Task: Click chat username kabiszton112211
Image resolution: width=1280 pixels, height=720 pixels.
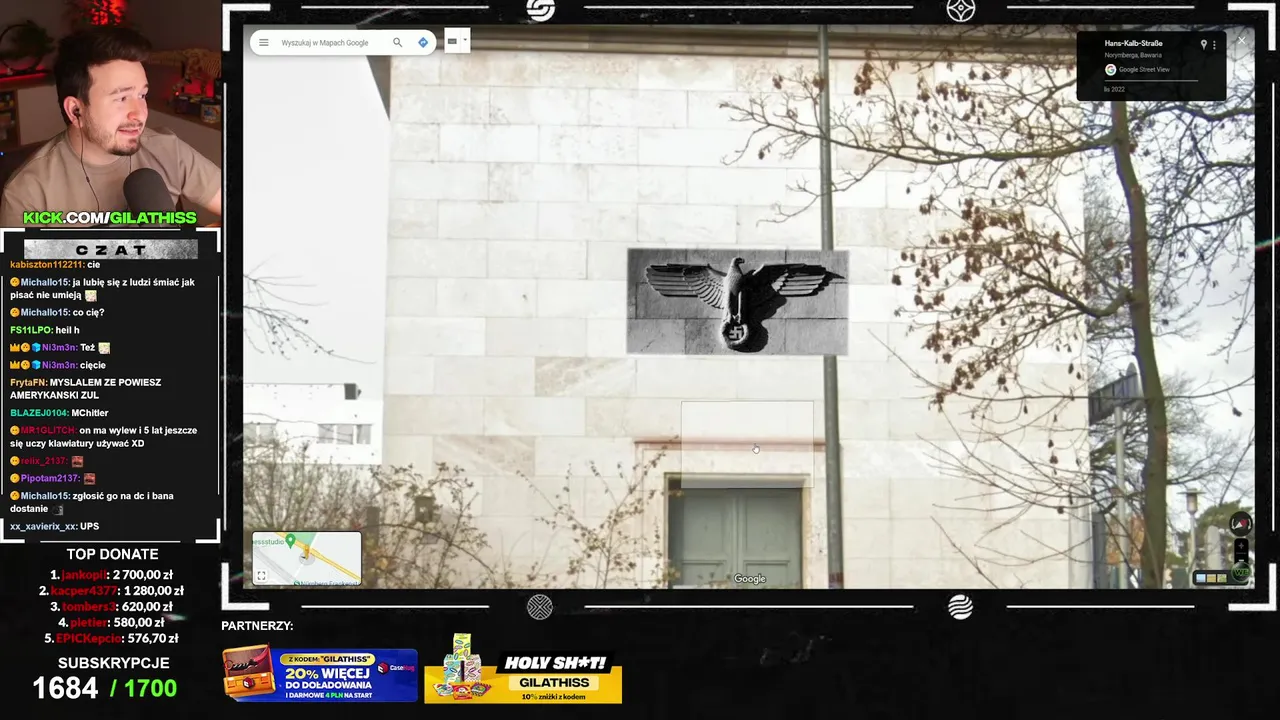Action: pyautogui.click(x=47, y=265)
